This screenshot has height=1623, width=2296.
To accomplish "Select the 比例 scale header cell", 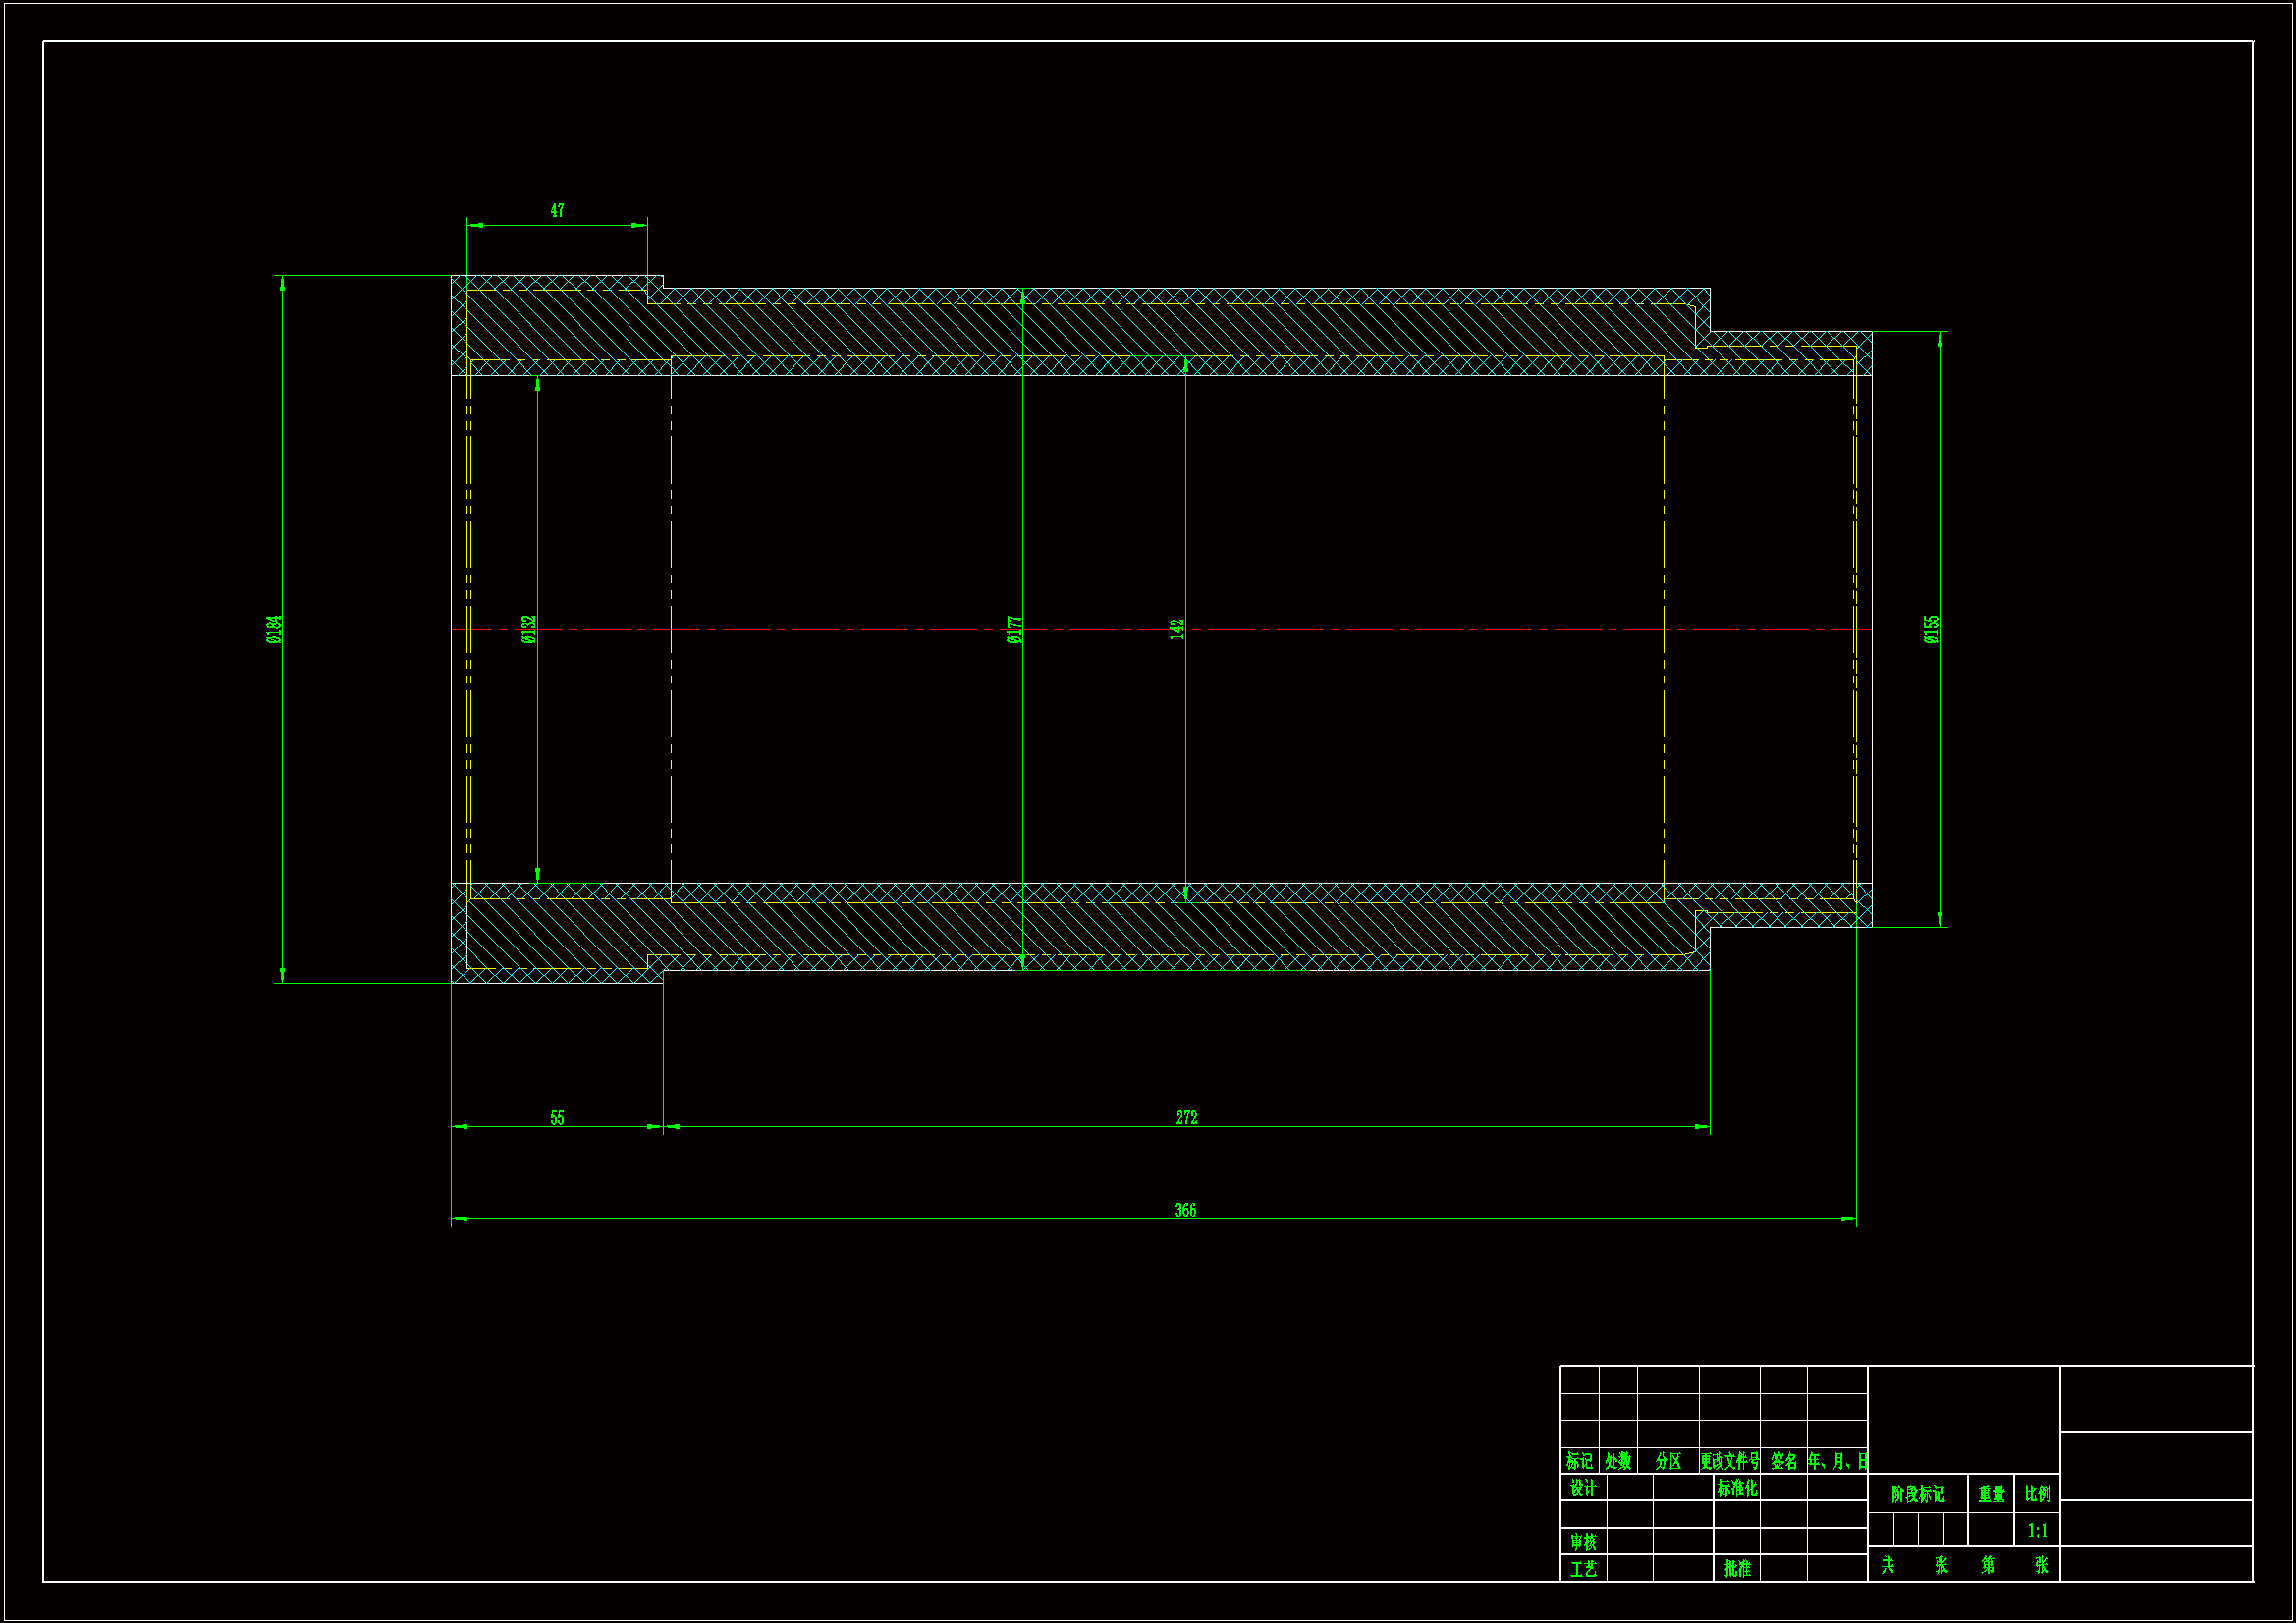I will [2037, 1494].
